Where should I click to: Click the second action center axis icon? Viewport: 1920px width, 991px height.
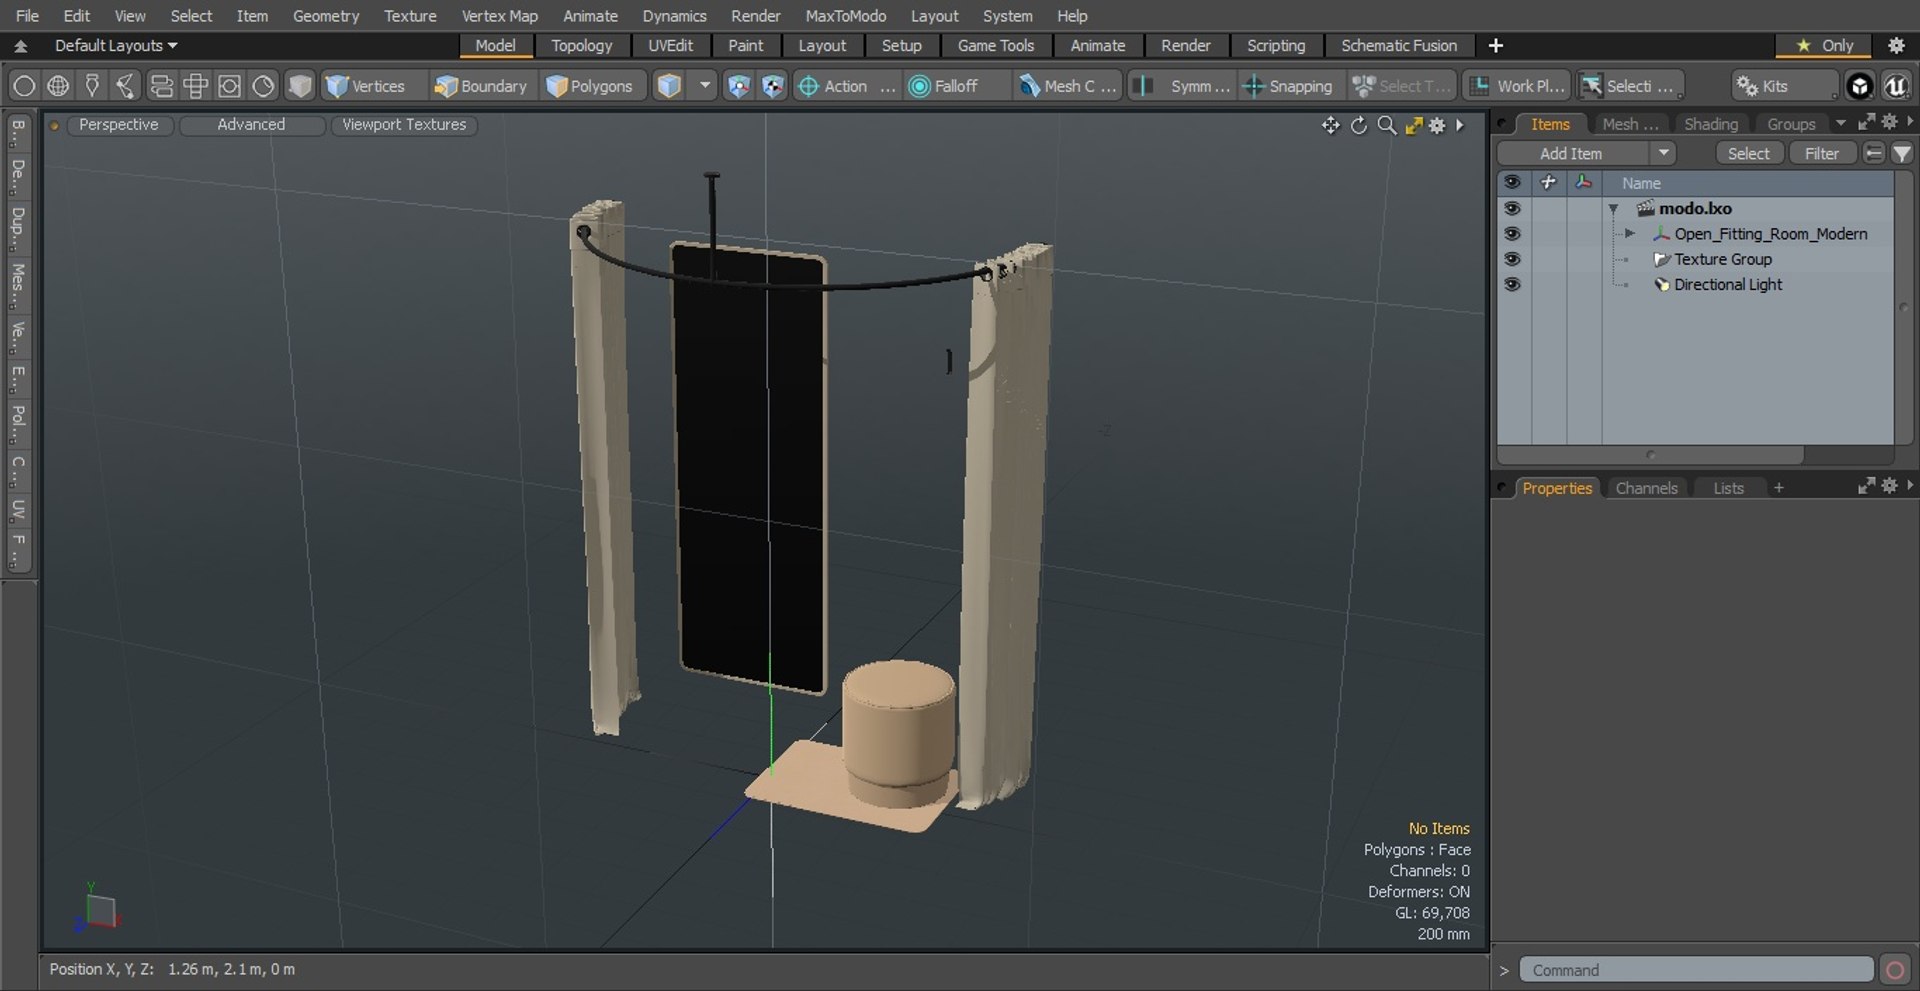coord(772,86)
